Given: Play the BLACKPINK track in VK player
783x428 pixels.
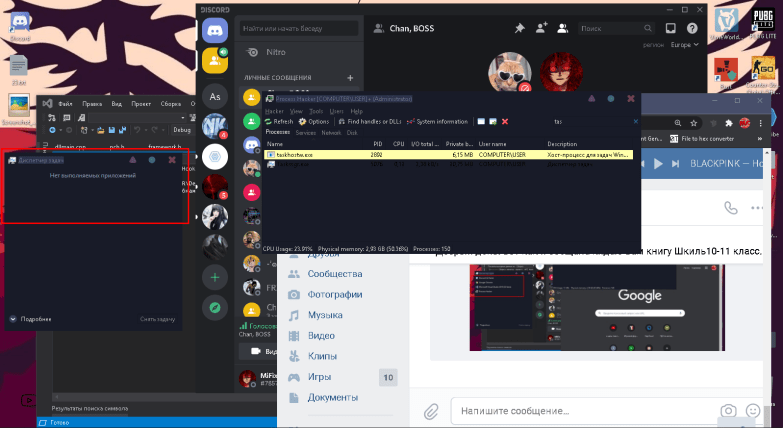Looking at the screenshot, I should (x=658, y=163).
